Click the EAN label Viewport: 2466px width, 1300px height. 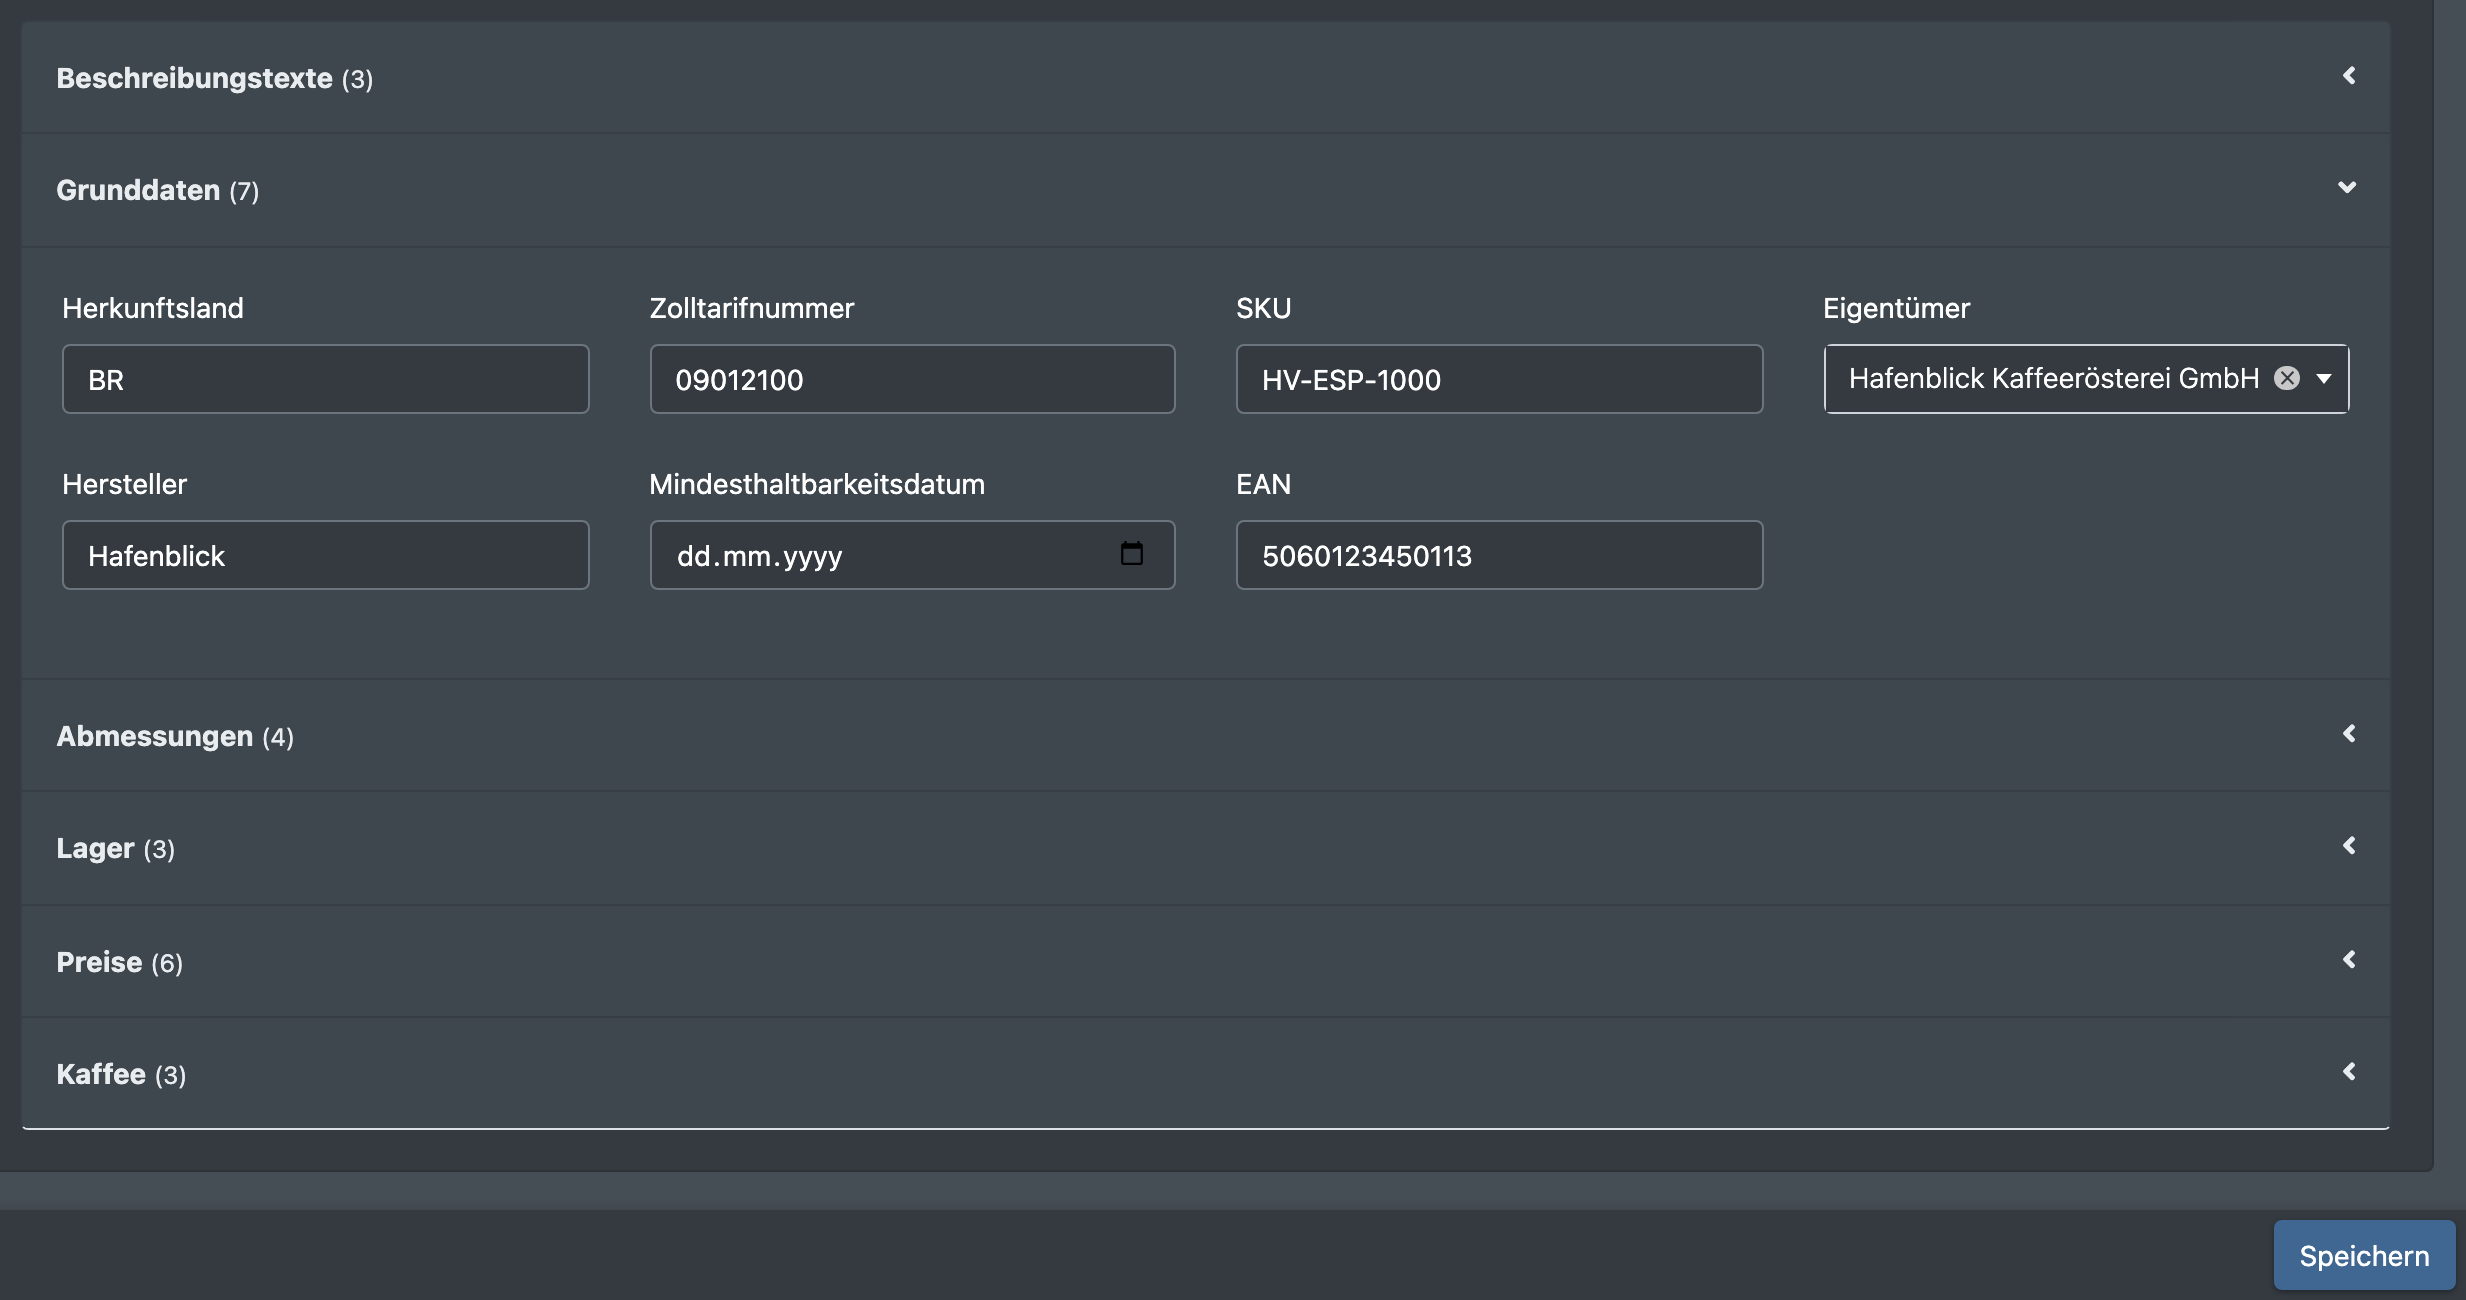pyautogui.click(x=1264, y=484)
